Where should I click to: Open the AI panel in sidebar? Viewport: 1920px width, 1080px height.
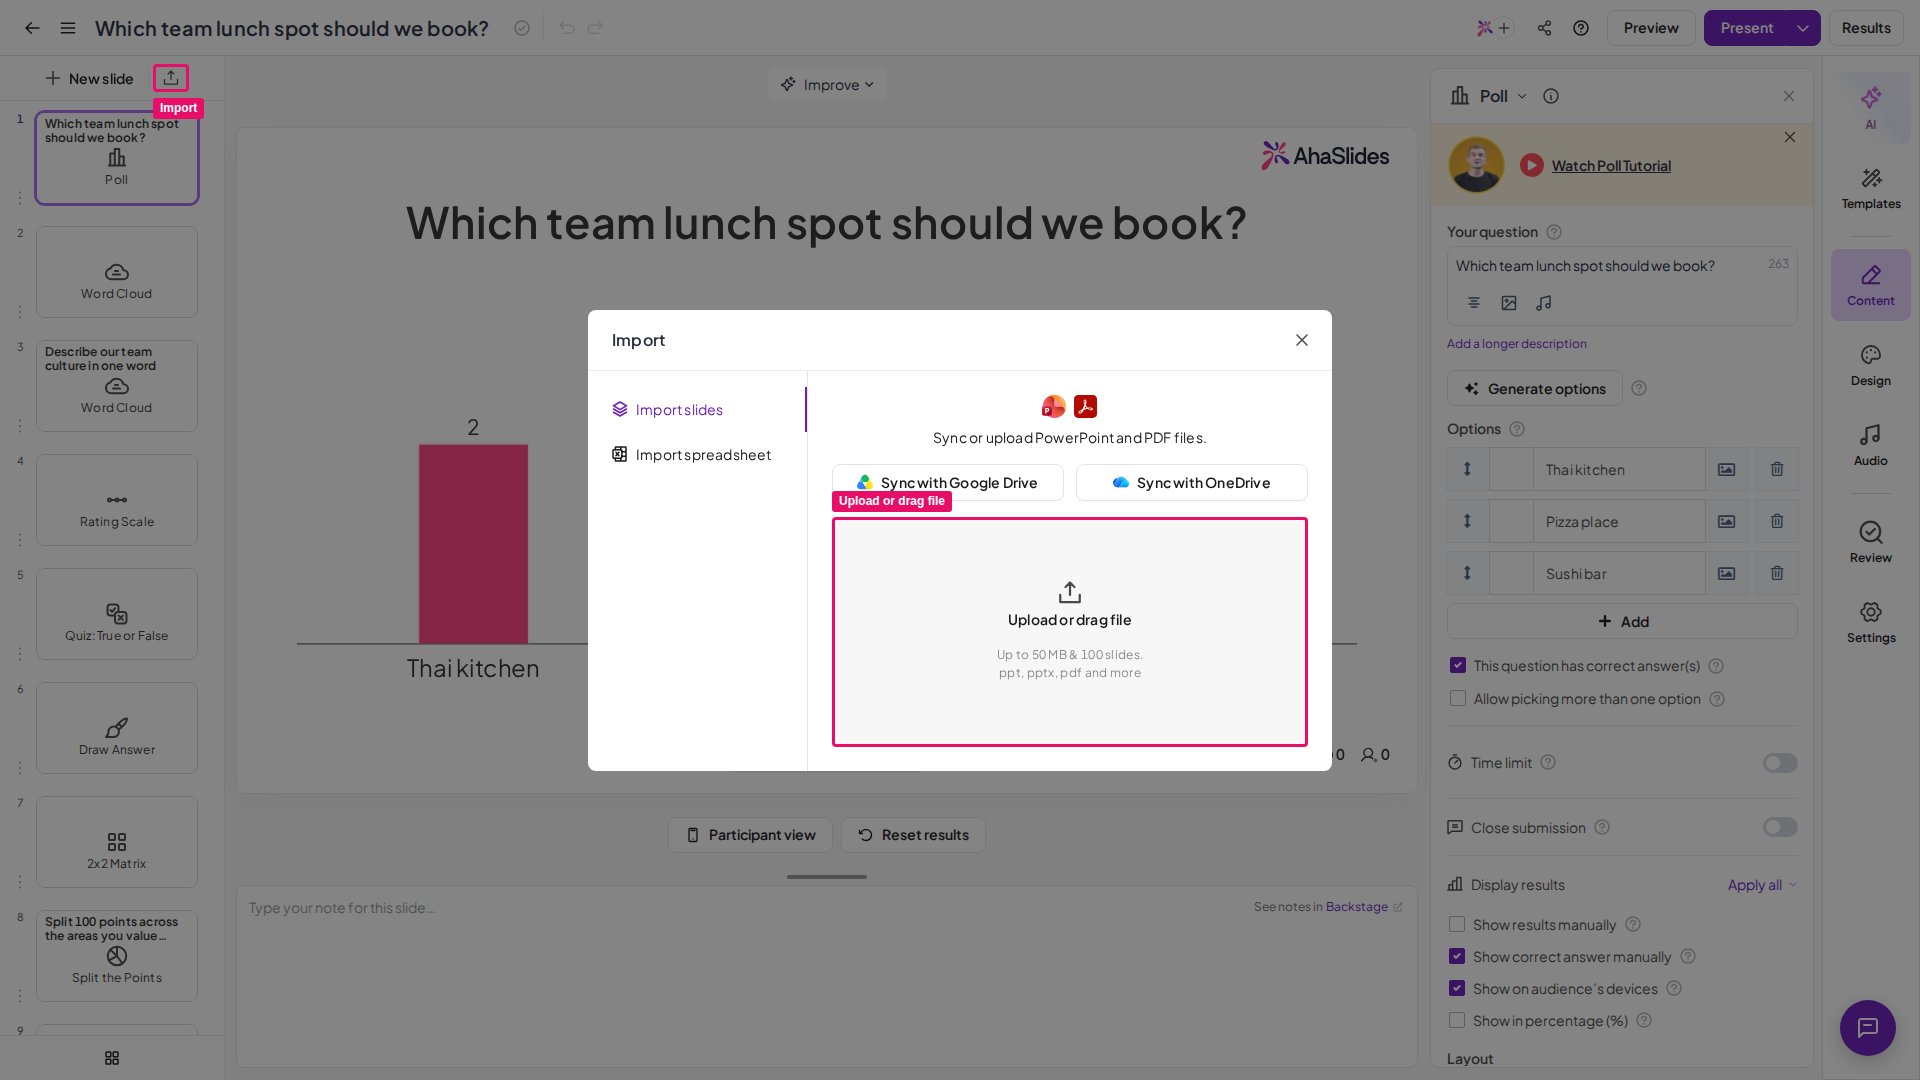(x=1871, y=108)
